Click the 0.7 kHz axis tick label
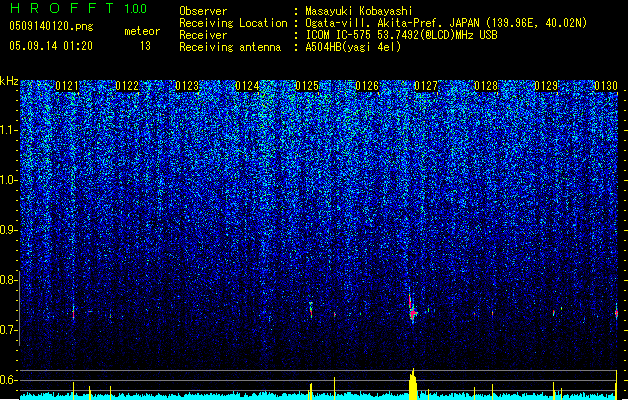This screenshot has width=629, height=400. [9, 330]
